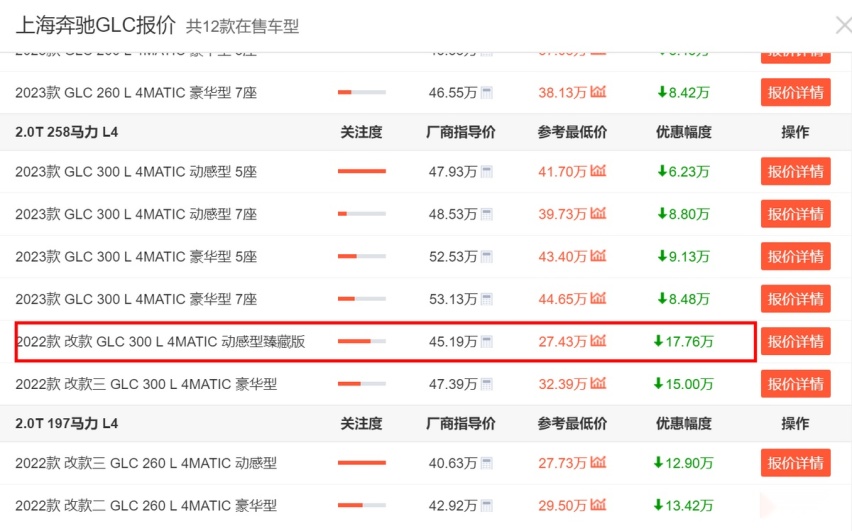Click 参考最低价 header in 197马力 section
Screen dimensions: 852x531
(x=572, y=423)
